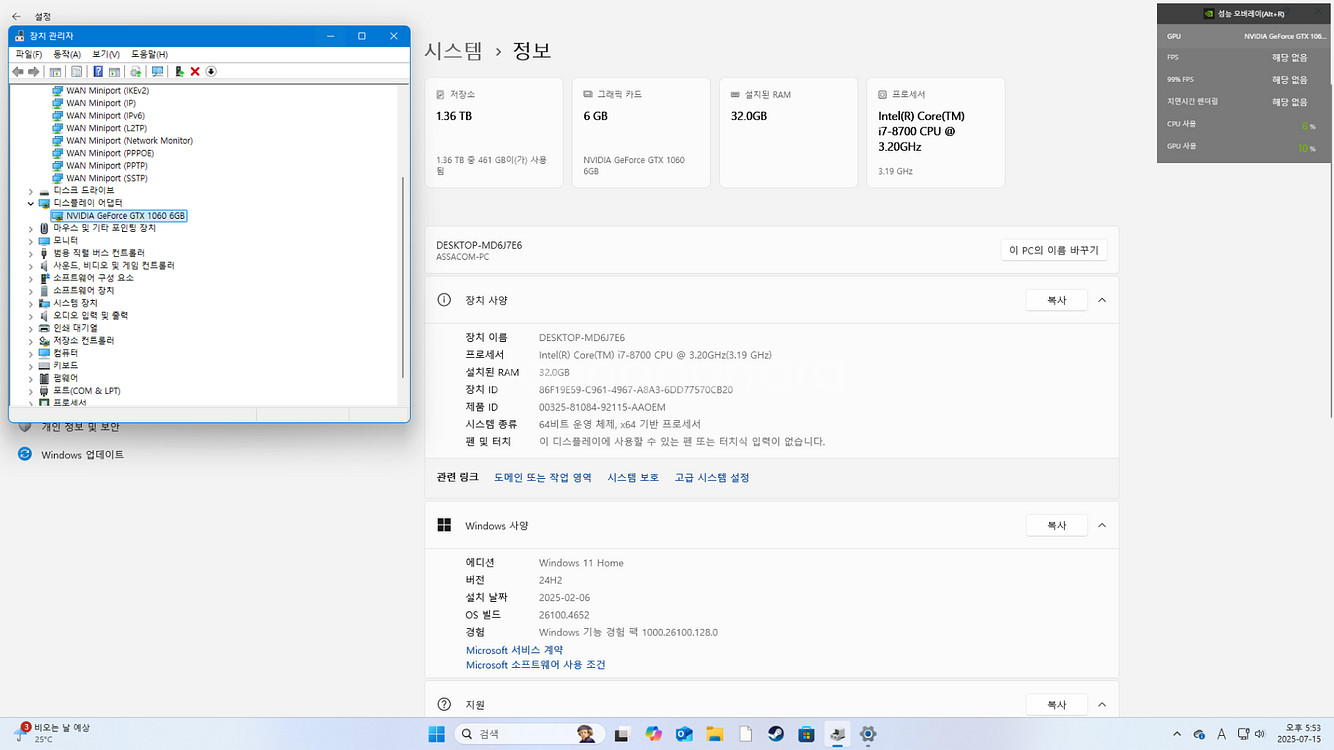Open Outlook from the taskbar

coord(684,734)
